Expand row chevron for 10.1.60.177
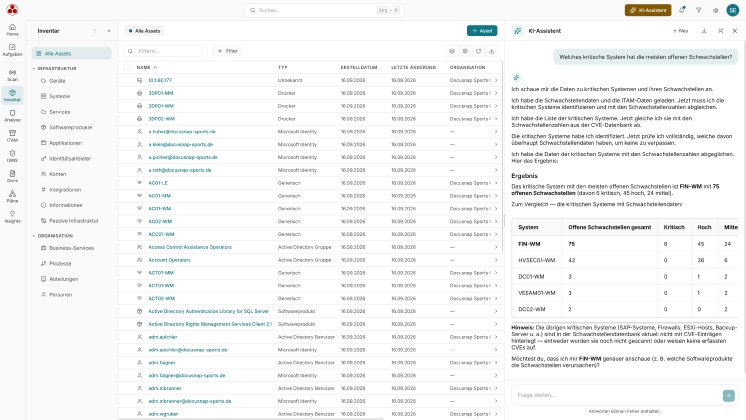Image resolution: width=746 pixels, height=420 pixels. click(x=496, y=80)
